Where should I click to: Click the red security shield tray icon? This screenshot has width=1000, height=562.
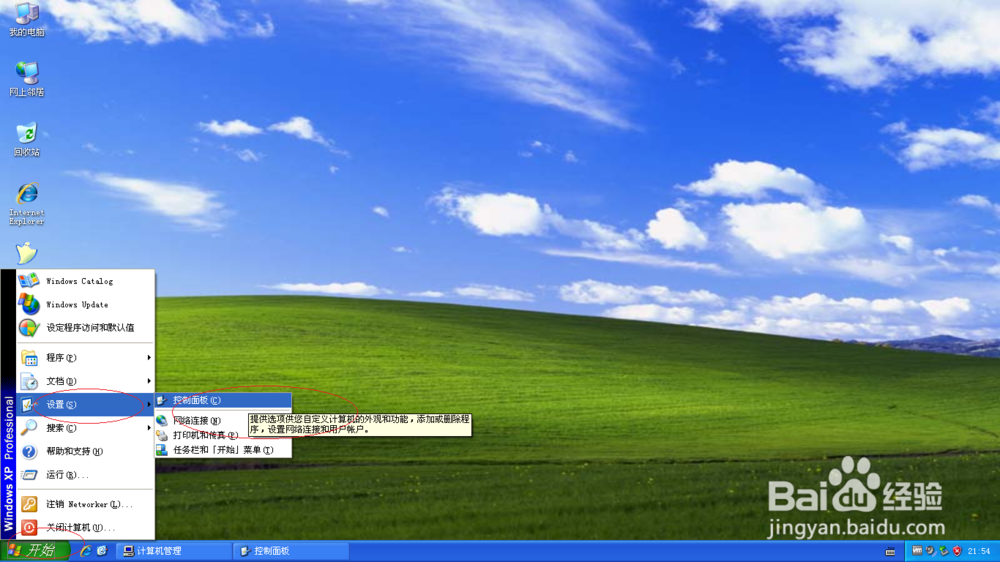(957, 551)
